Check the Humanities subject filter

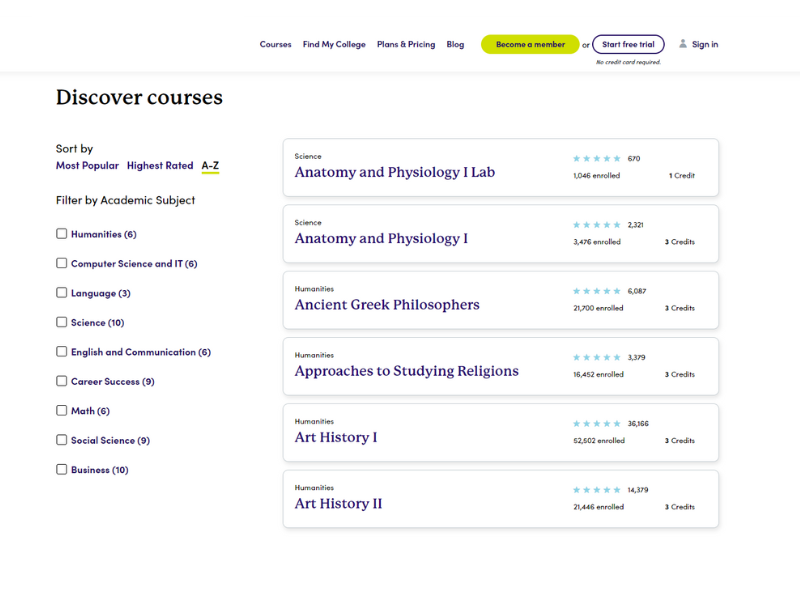pyautogui.click(x=61, y=234)
